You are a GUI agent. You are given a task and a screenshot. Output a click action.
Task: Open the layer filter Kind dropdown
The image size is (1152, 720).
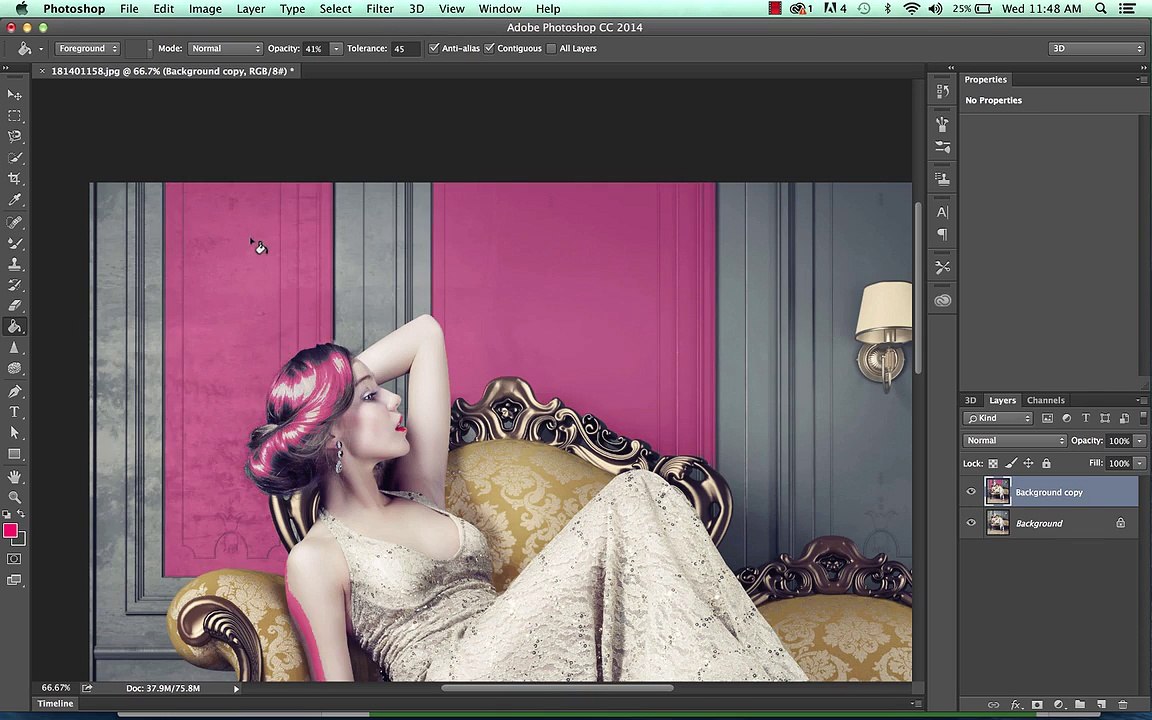pyautogui.click(x=998, y=418)
